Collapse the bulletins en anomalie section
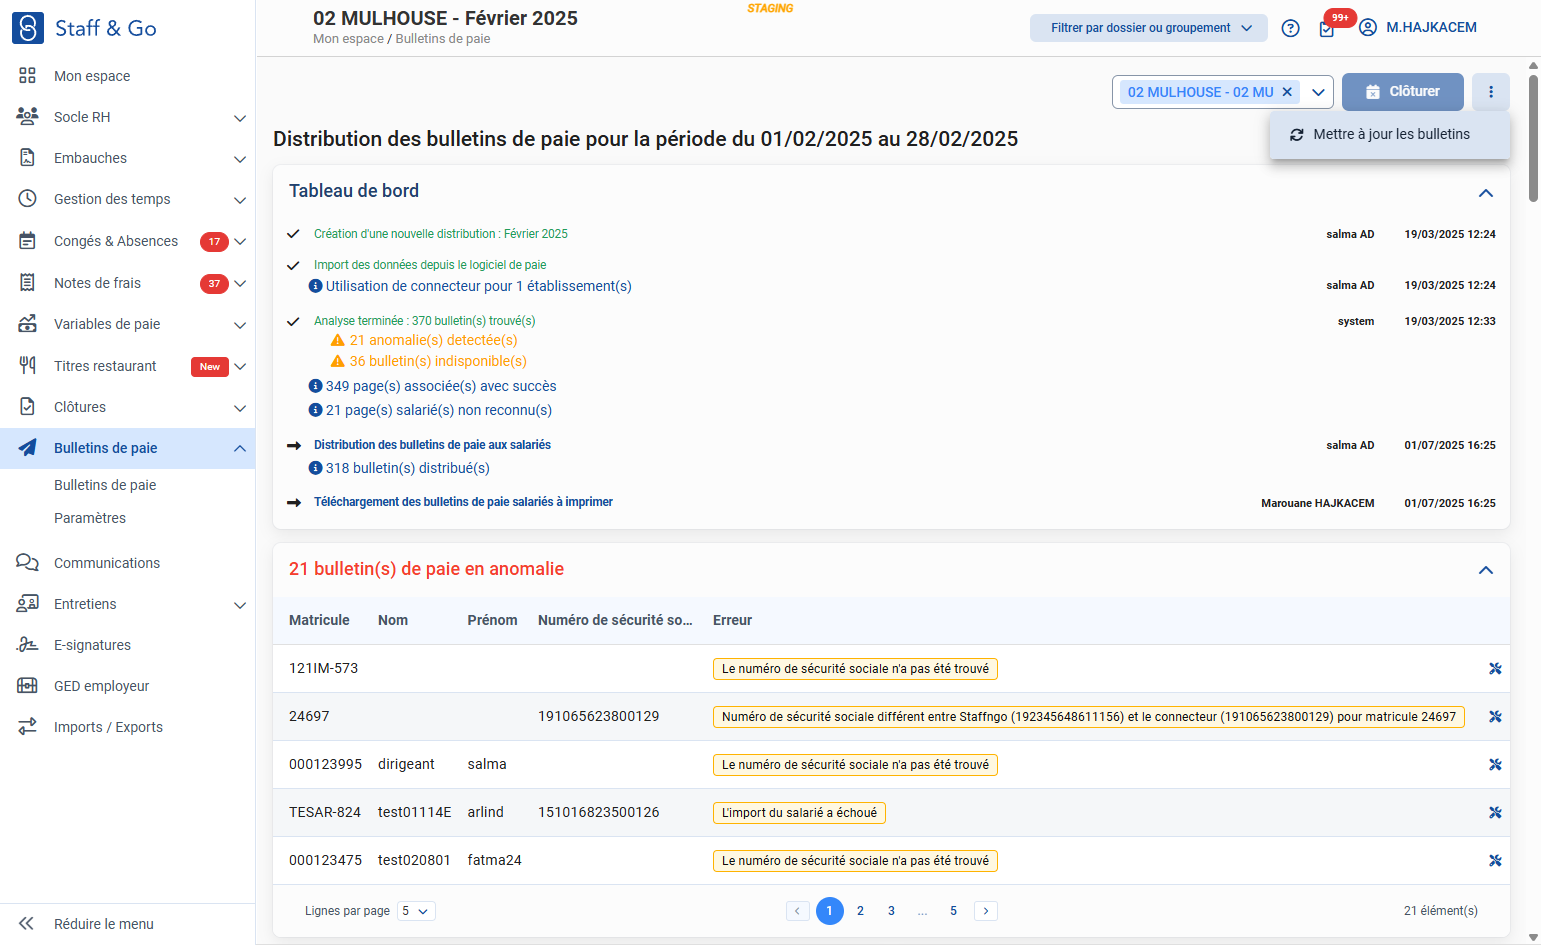Screen dimensions: 1541x945 tap(1486, 570)
